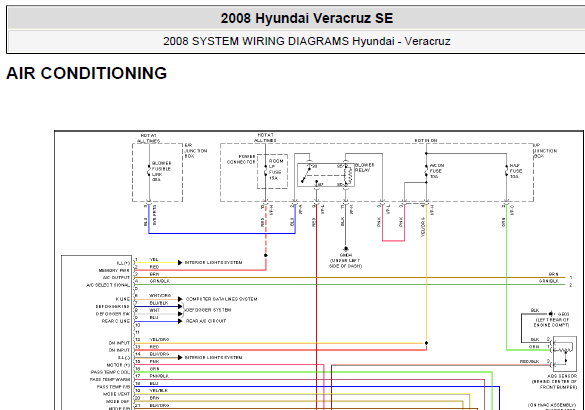Click the "MODE DEF" pin label

pyautogui.click(x=118, y=401)
